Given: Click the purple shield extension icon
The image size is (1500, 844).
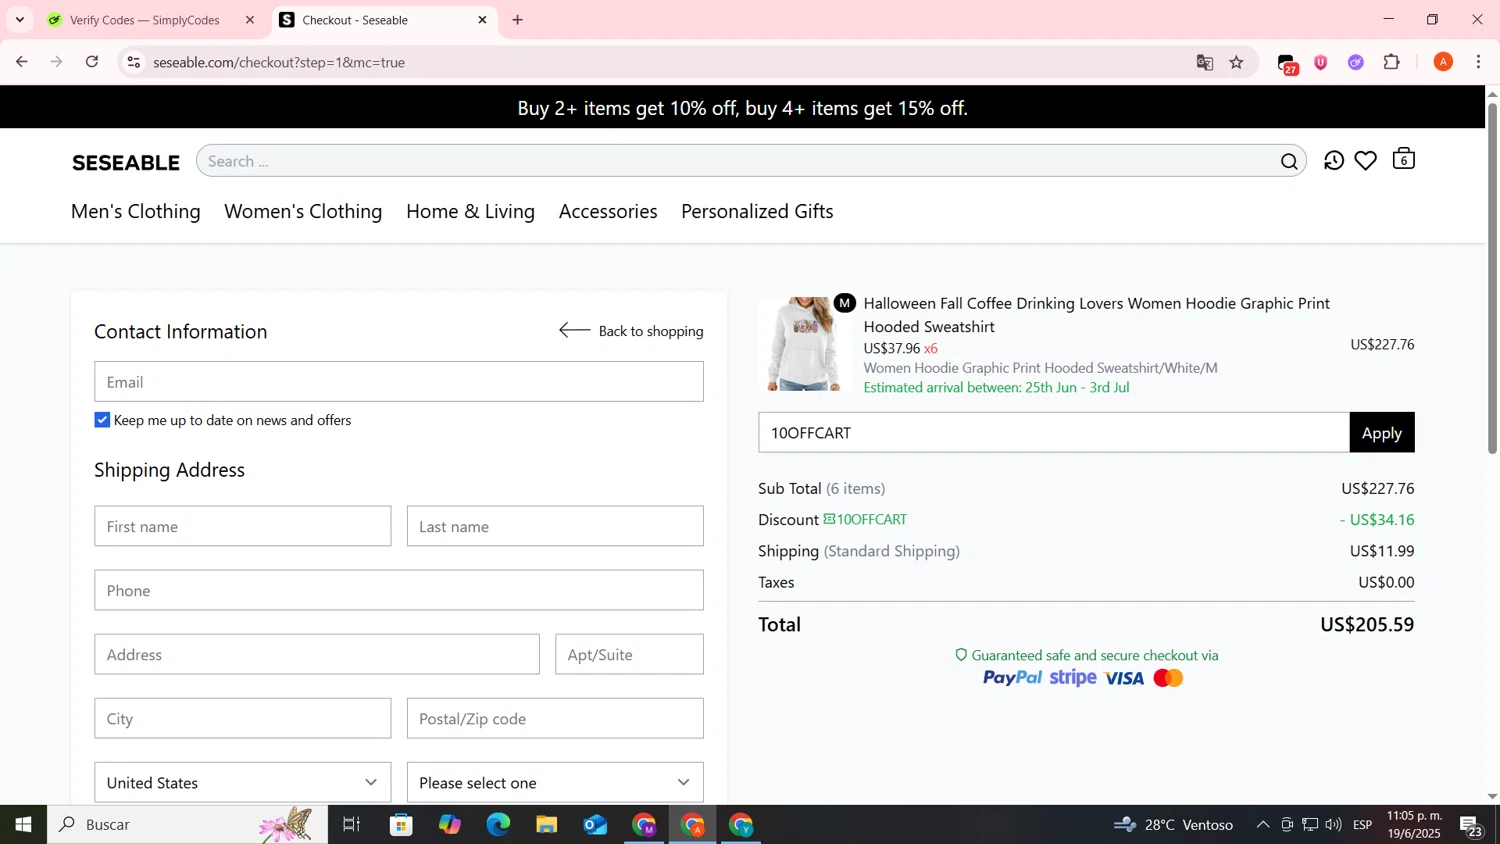Looking at the screenshot, I should click(1321, 62).
